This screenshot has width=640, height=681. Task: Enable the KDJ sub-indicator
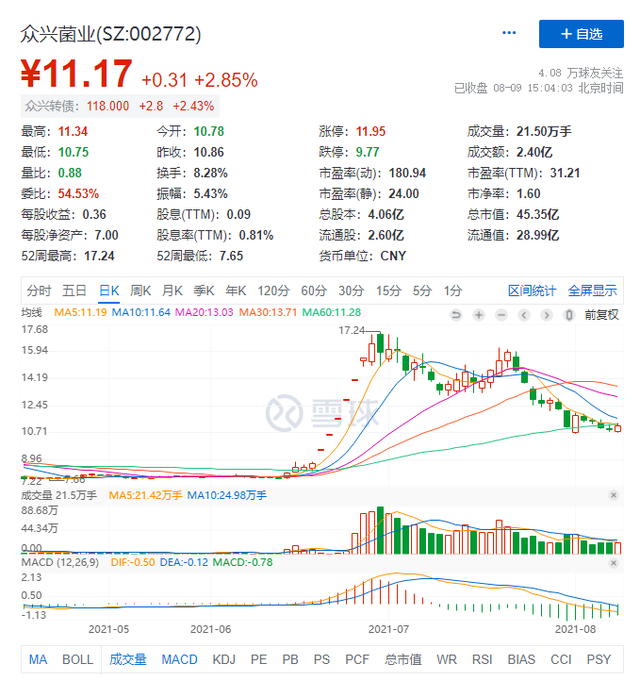tap(224, 659)
